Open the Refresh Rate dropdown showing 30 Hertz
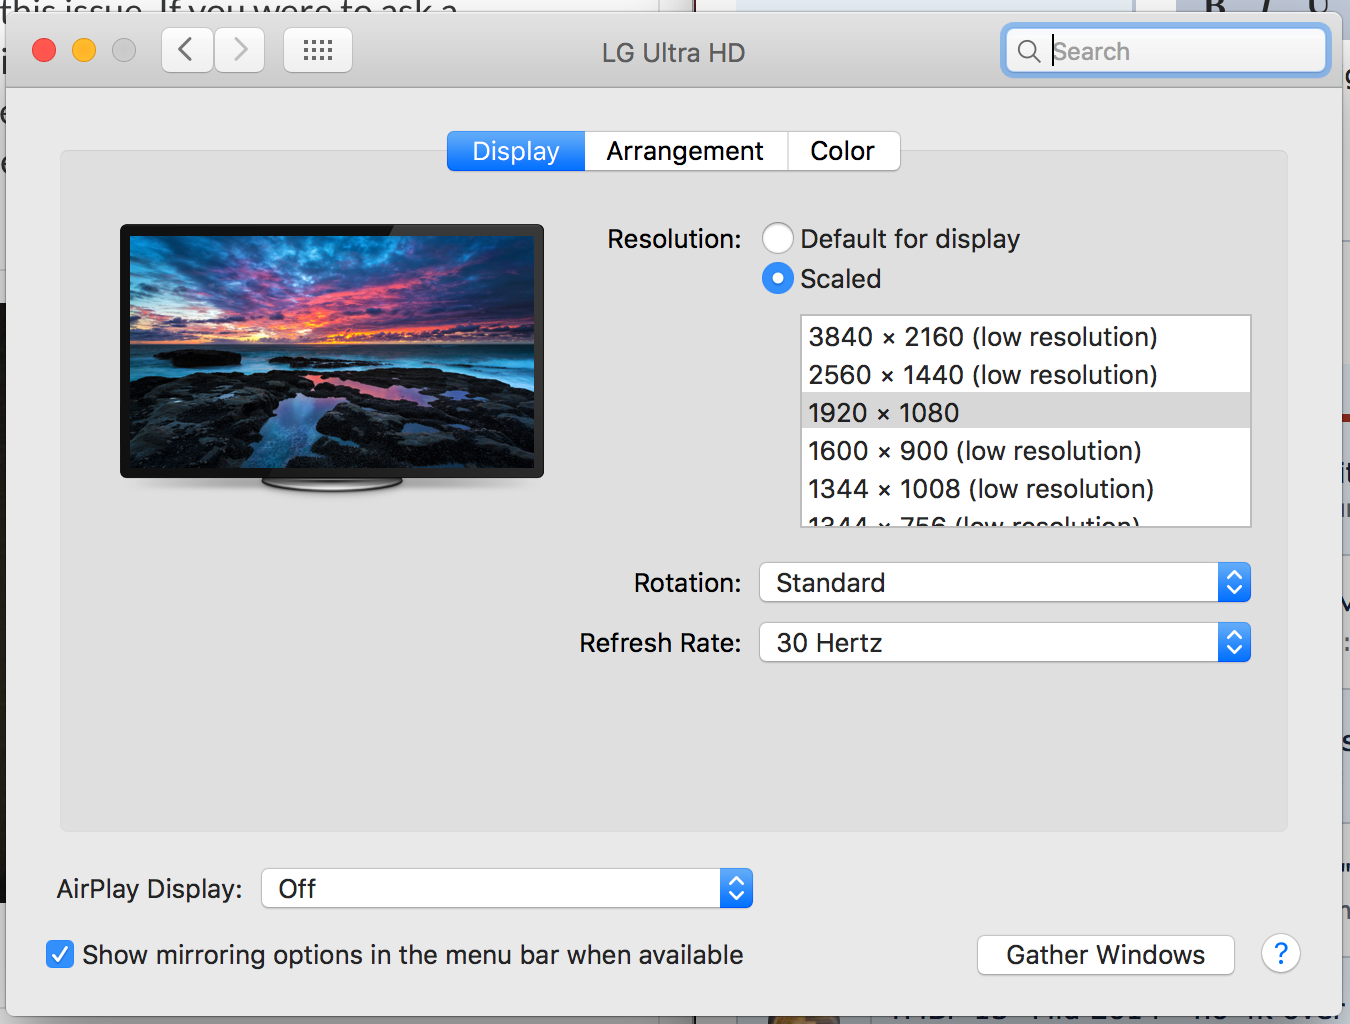1350x1024 pixels. (x=1005, y=642)
